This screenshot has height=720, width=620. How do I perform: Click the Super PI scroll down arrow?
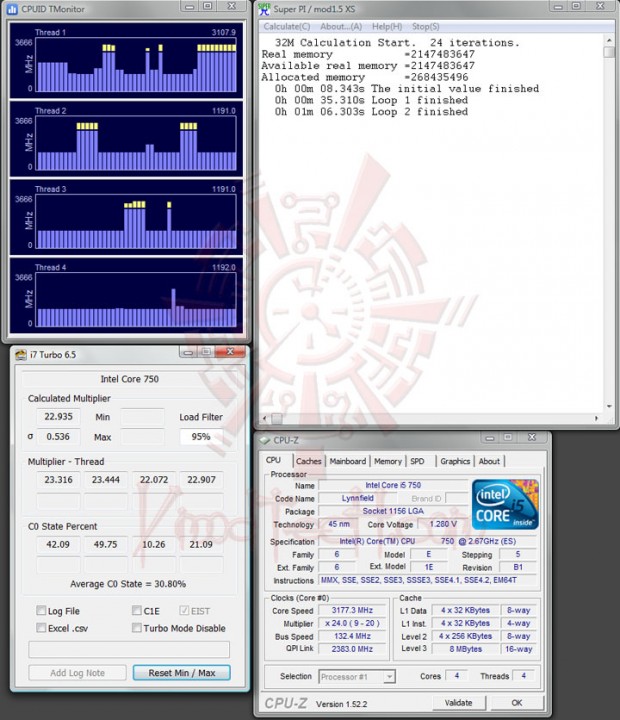(609, 406)
